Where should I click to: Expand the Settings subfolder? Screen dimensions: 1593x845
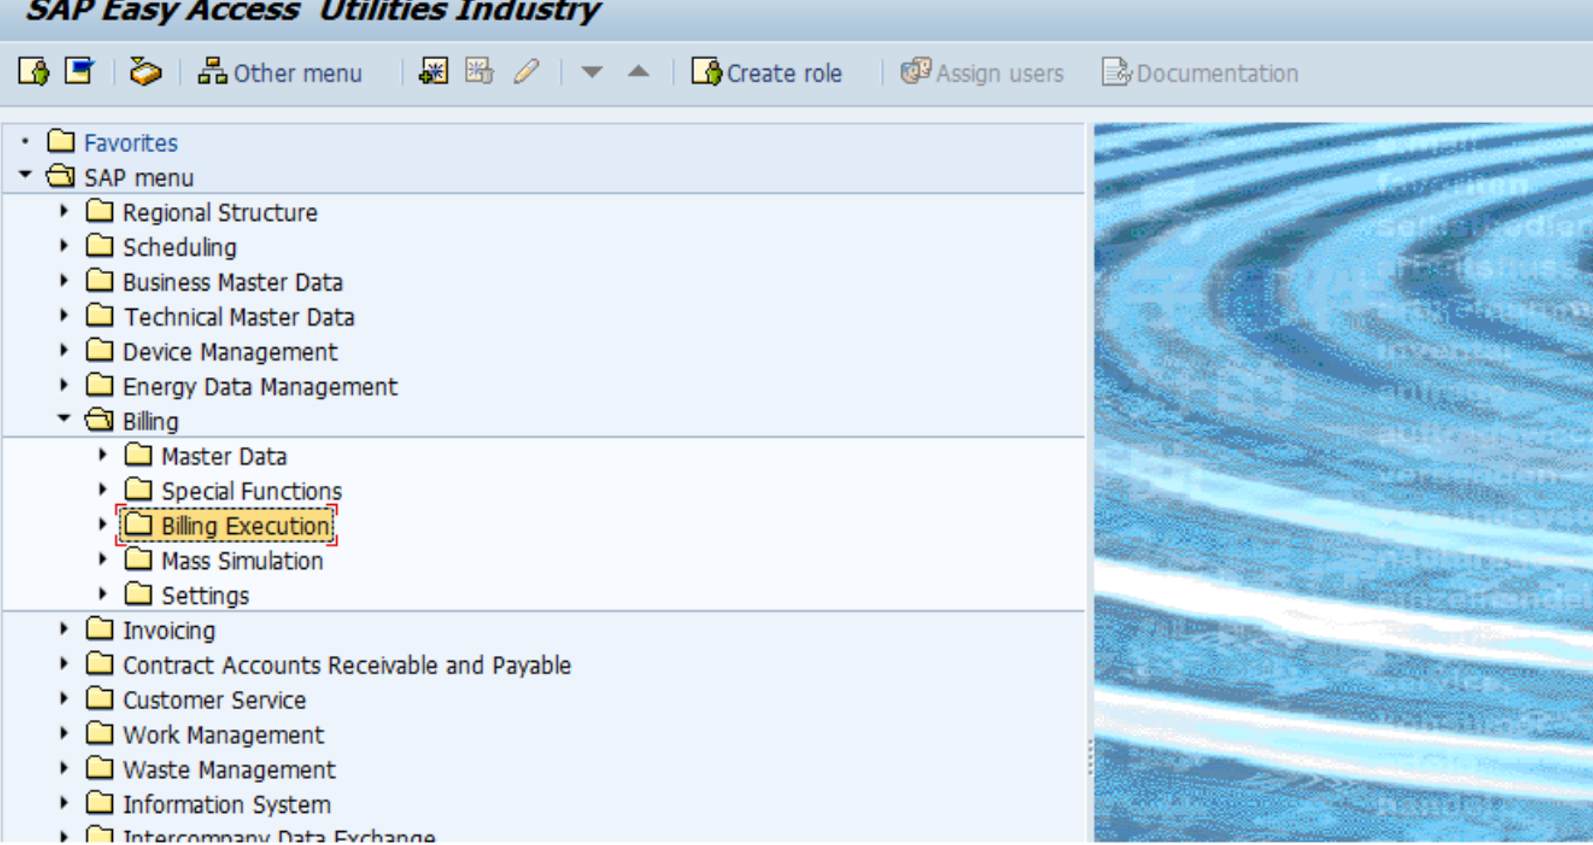pyautogui.click(x=103, y=594)
